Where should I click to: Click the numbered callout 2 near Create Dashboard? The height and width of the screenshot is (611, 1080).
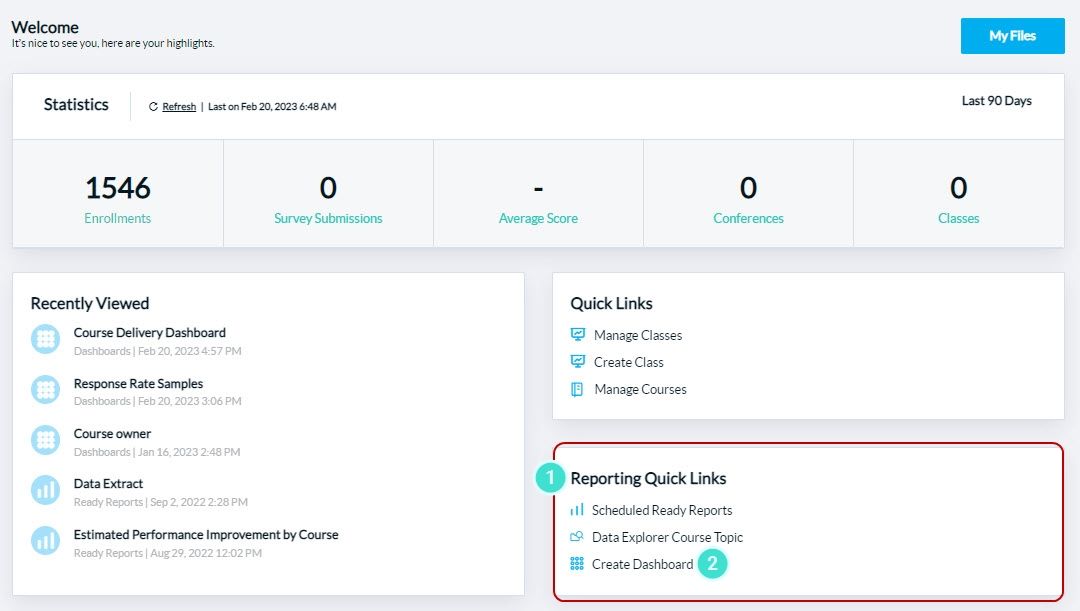point(713,564)
